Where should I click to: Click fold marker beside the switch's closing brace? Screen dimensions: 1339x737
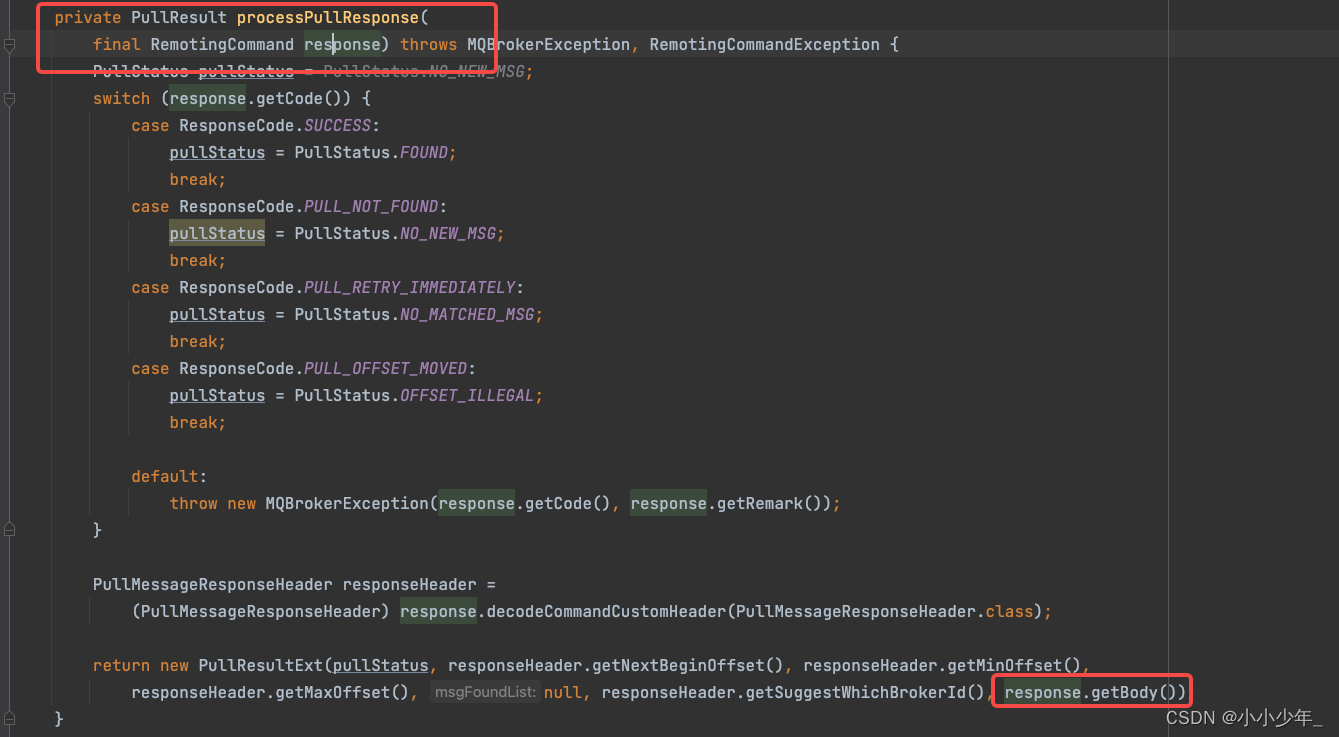coord(8,530)
